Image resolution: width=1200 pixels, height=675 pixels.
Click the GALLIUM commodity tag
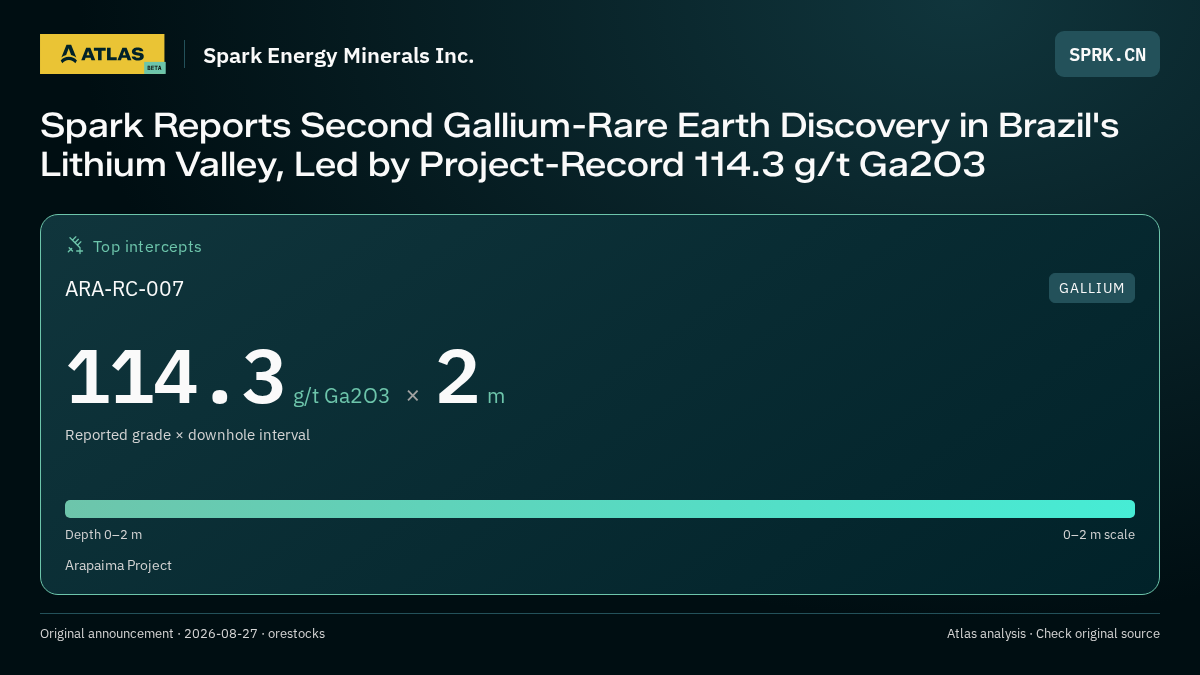tap(1091, 288)
